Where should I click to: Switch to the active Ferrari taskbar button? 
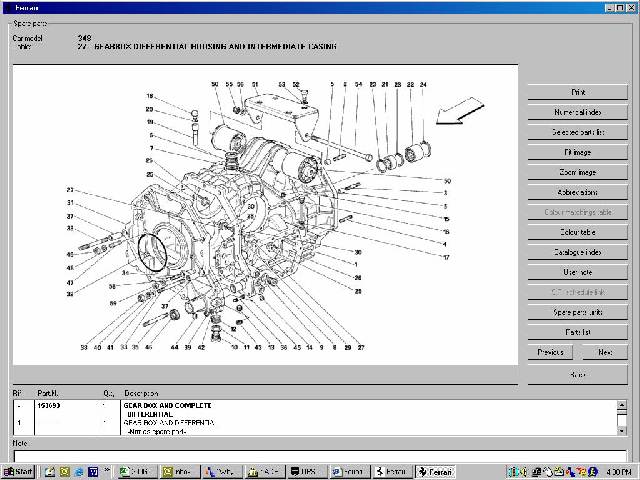pyautogui.click(x=435, y=472)
